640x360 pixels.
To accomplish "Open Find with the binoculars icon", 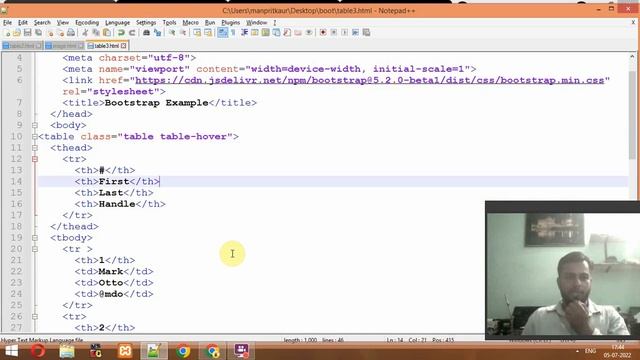I will click(x=147, y=33).
